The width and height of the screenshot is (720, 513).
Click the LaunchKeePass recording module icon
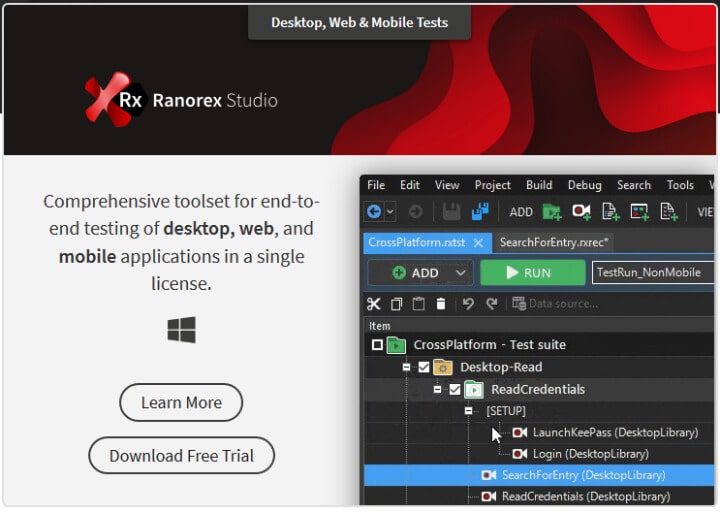pyautogui.click(x=520, y=432)
